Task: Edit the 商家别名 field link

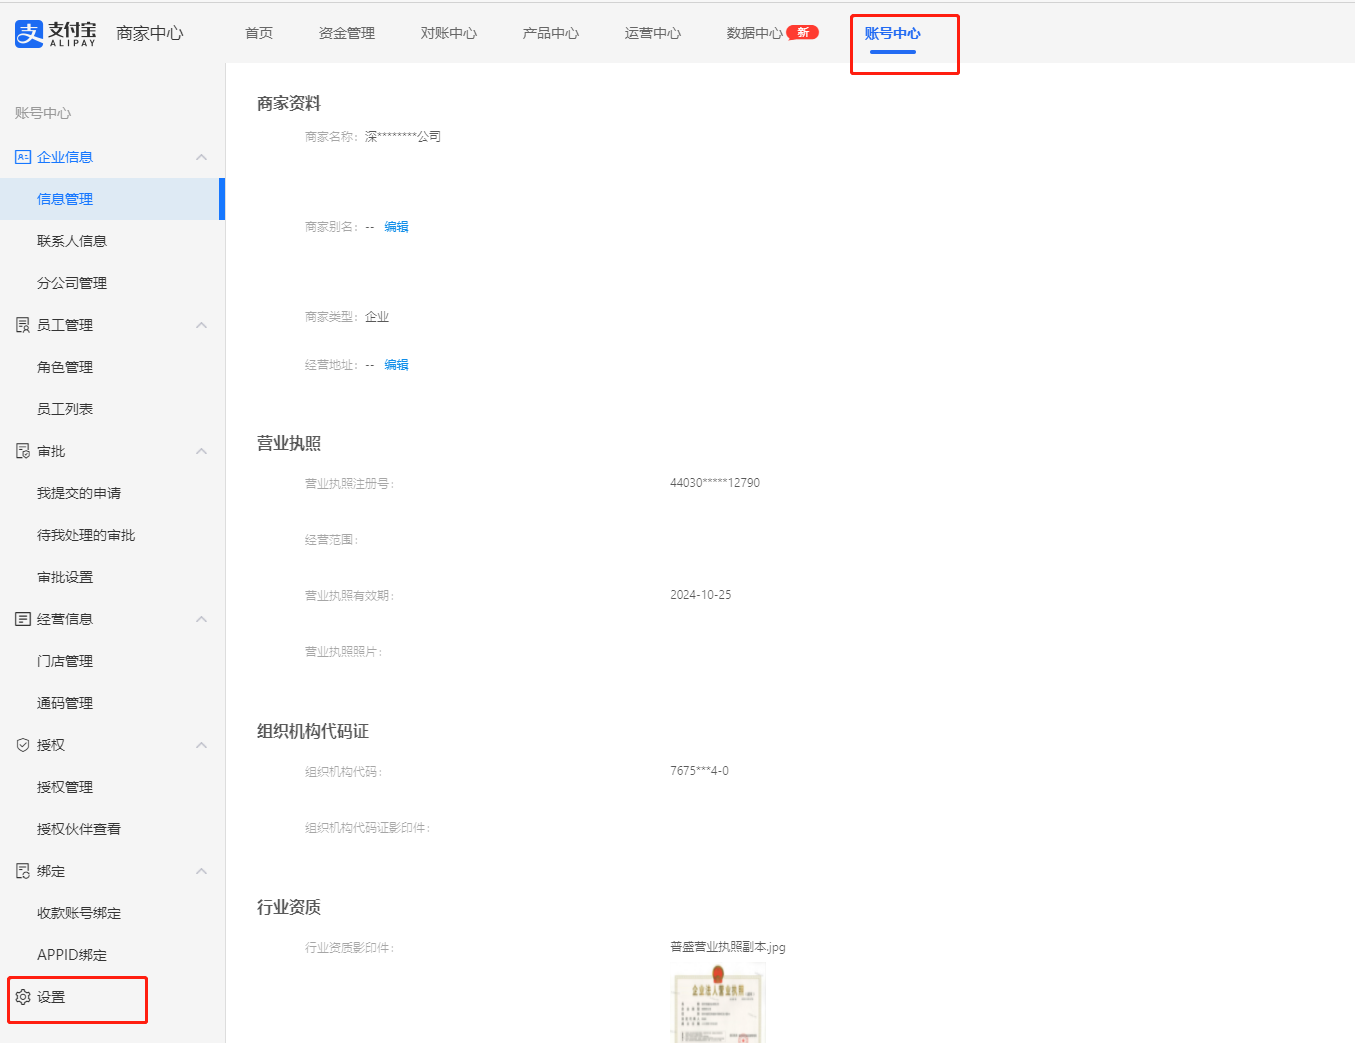Action: (396, 227)
